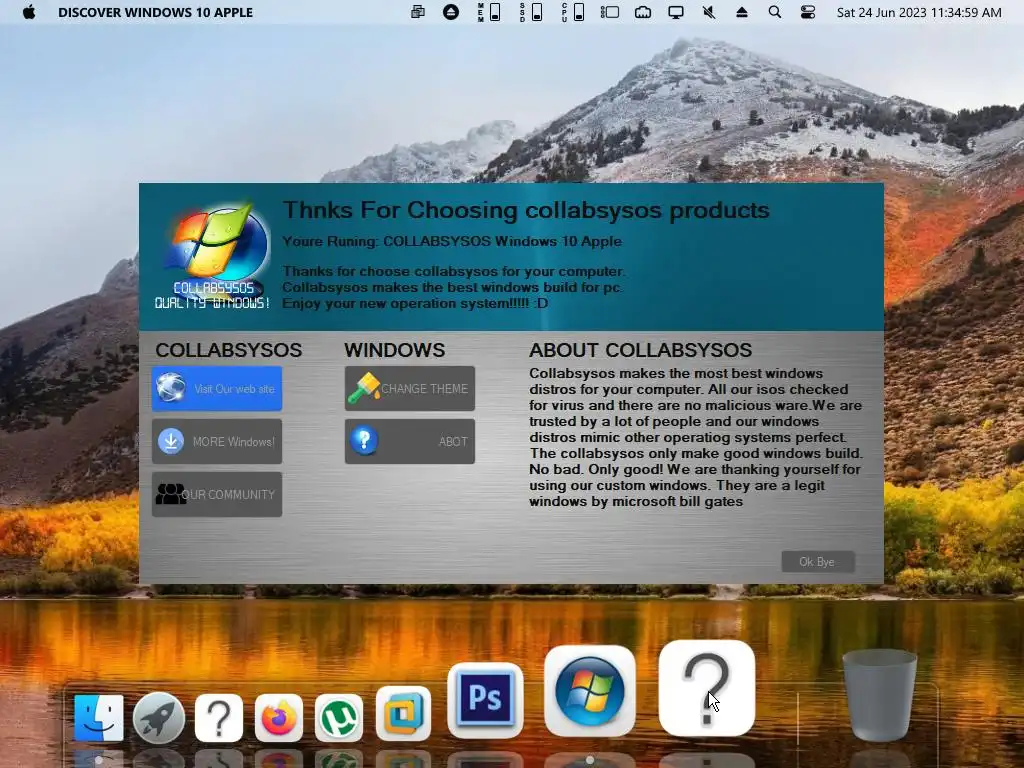Click the Visit Our web site button

click(217, 389)
